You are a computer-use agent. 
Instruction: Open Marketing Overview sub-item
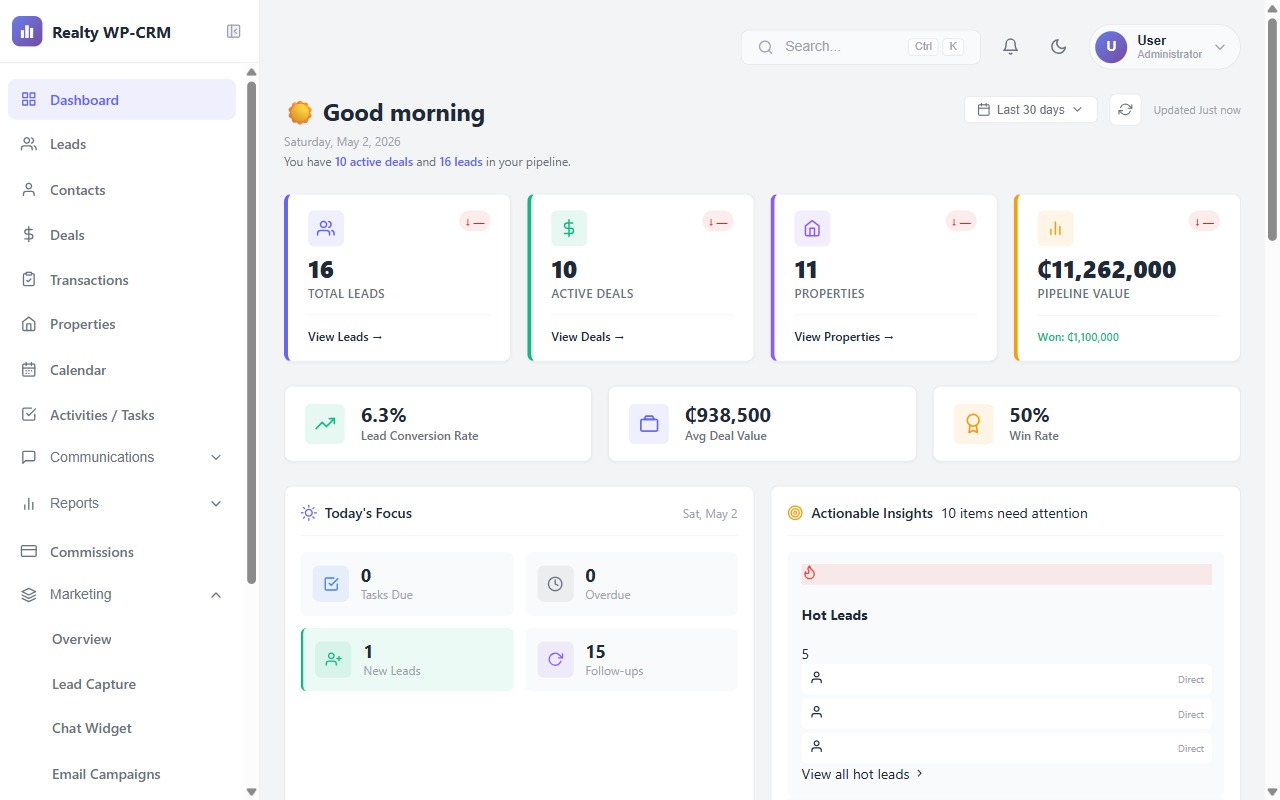pyautogui.click(x=82, y=639)
